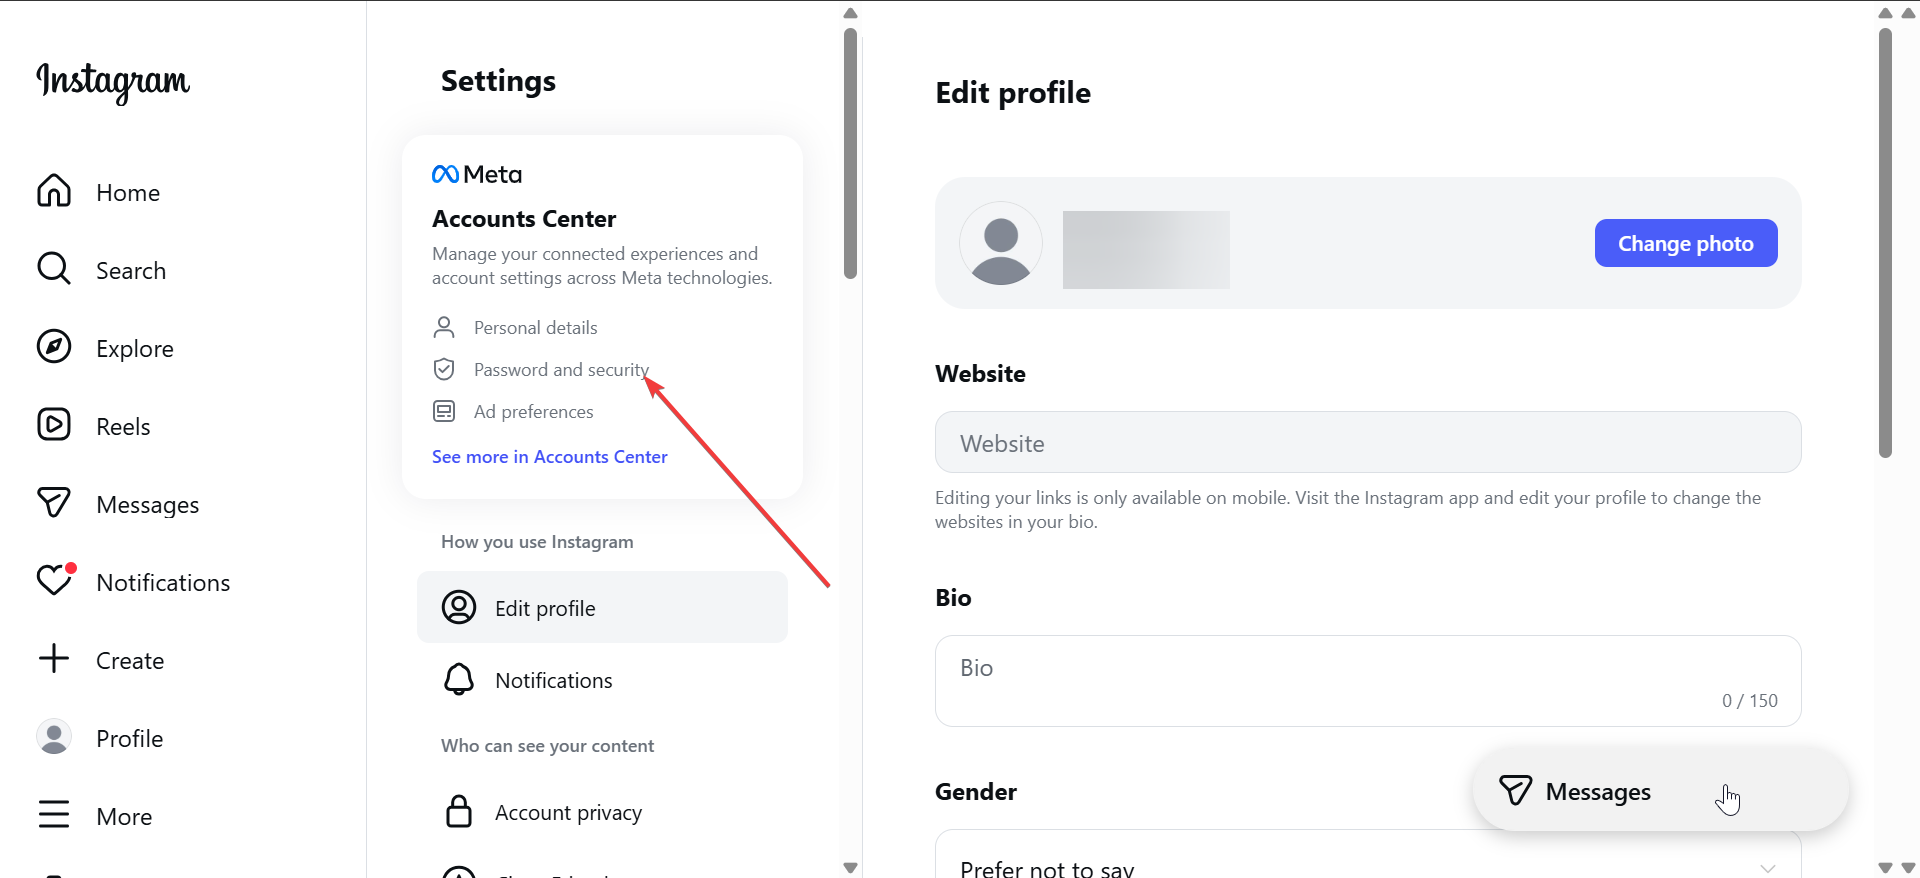The height and width of the screenshot is (878, 1920).
Task: Open the More hamburger menu icon
Action: point(54,815)
